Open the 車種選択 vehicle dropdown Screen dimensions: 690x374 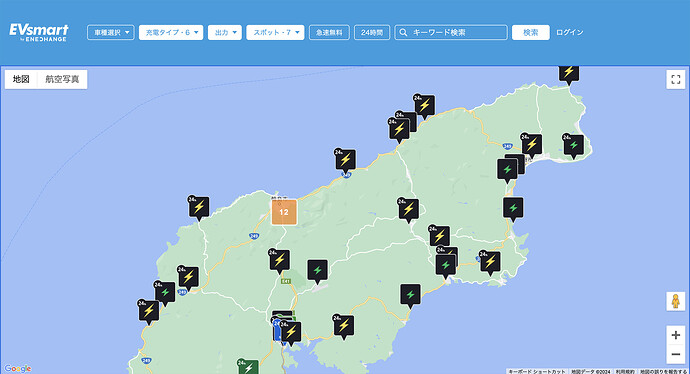click(x=110, y=33)
